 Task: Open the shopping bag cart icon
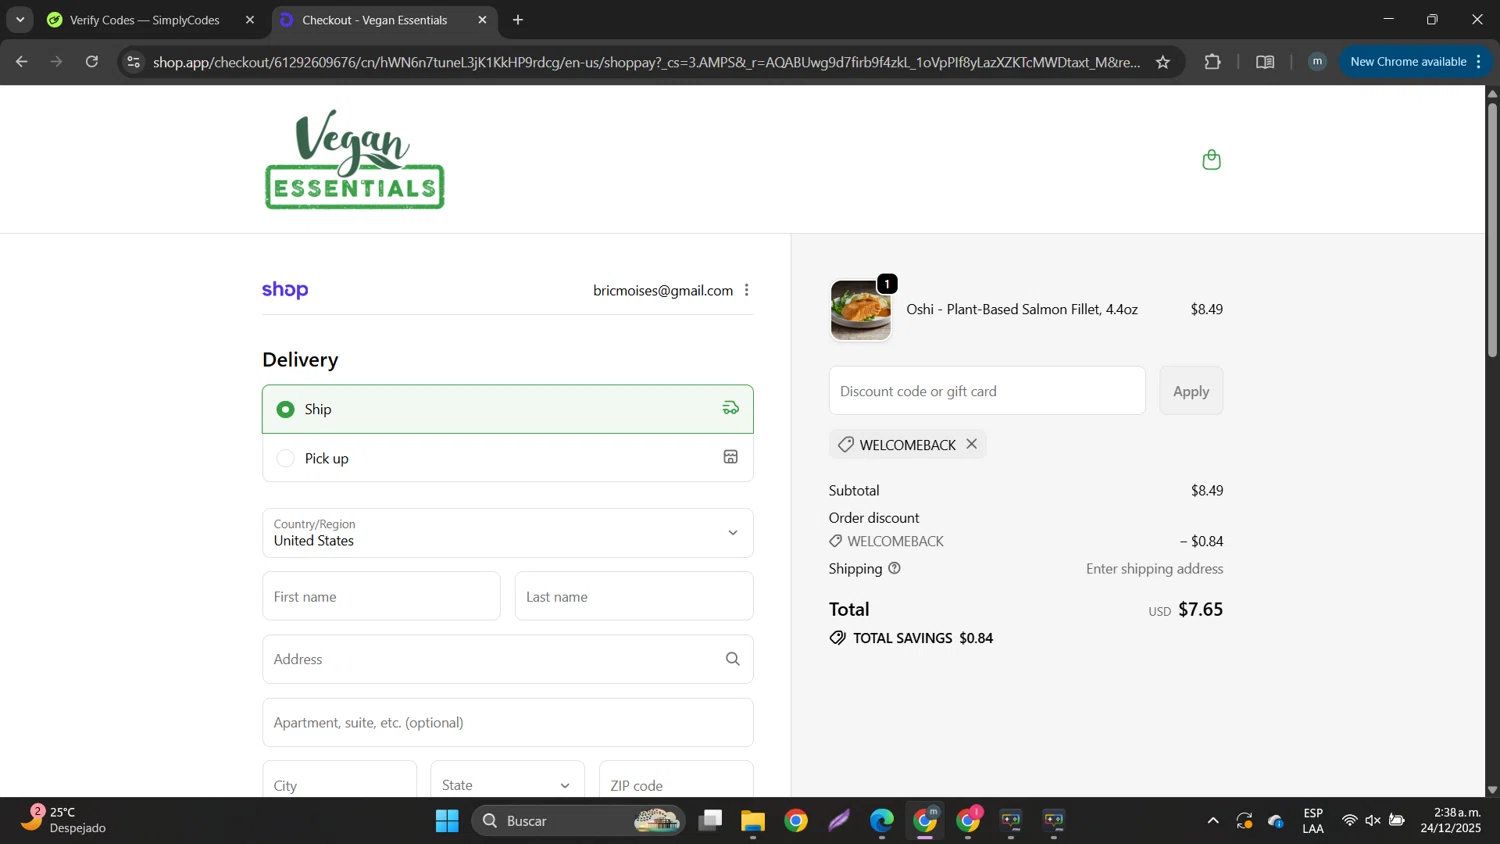(x=1211, y=160)
